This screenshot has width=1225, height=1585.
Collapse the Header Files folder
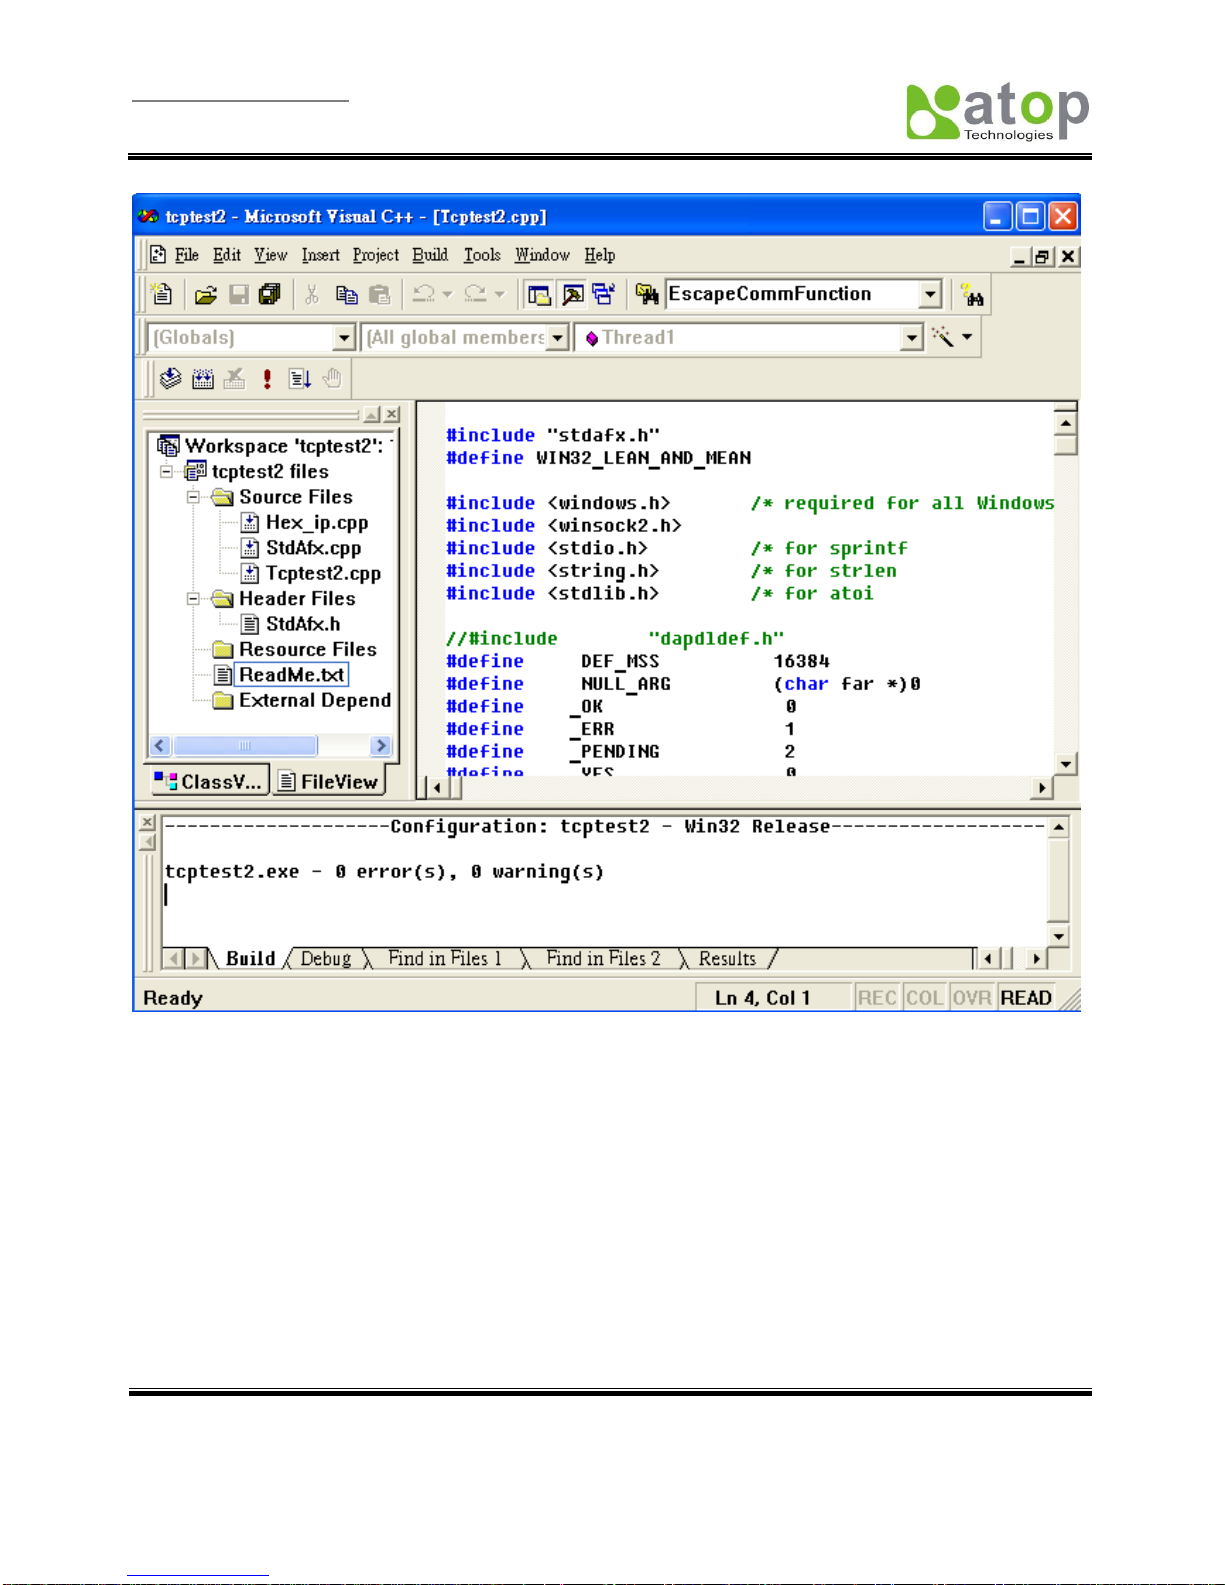pos(193,599)
